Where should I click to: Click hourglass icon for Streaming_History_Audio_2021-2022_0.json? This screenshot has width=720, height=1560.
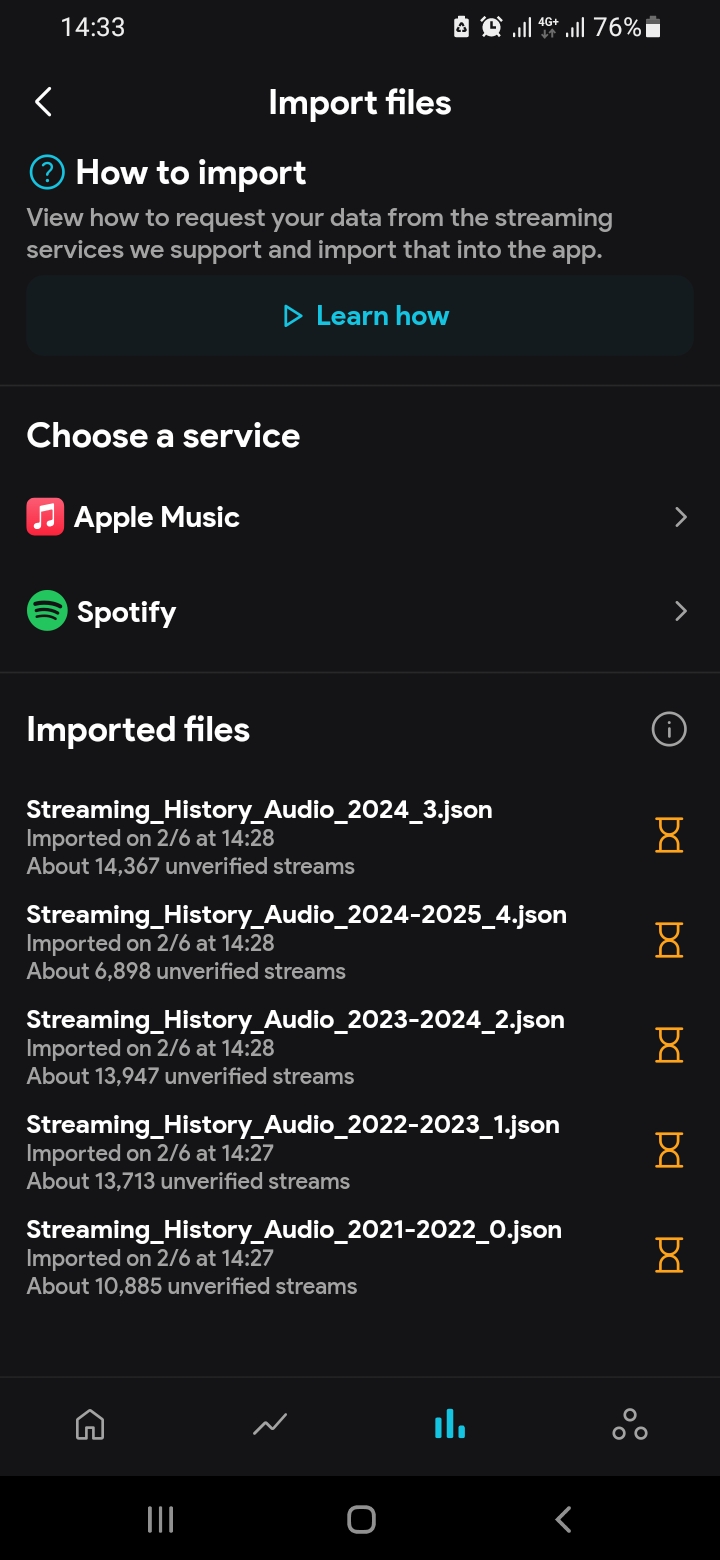click(x=669, y=1255)
